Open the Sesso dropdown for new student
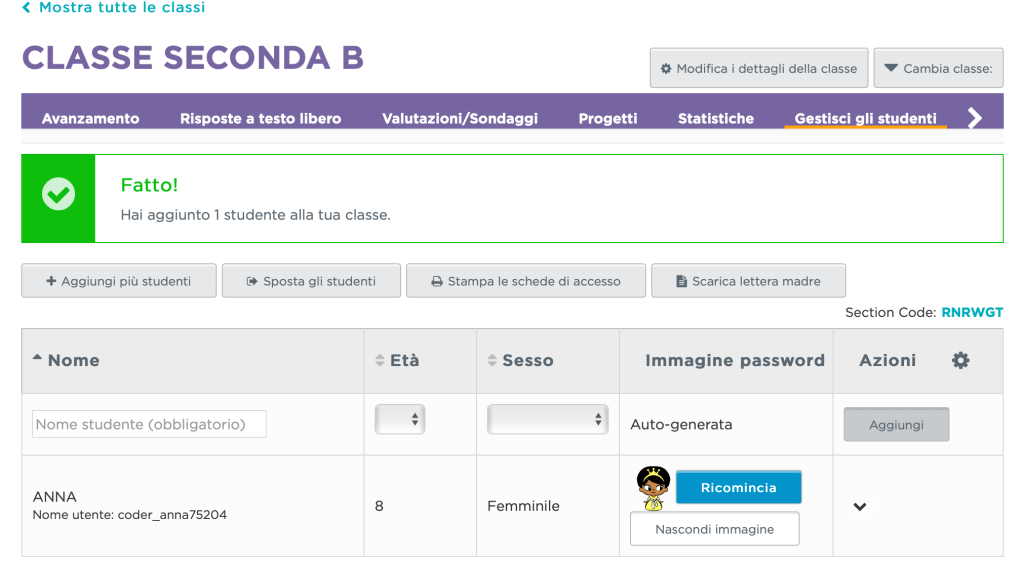Viewport: 1023px width, 564px height. 547,420
